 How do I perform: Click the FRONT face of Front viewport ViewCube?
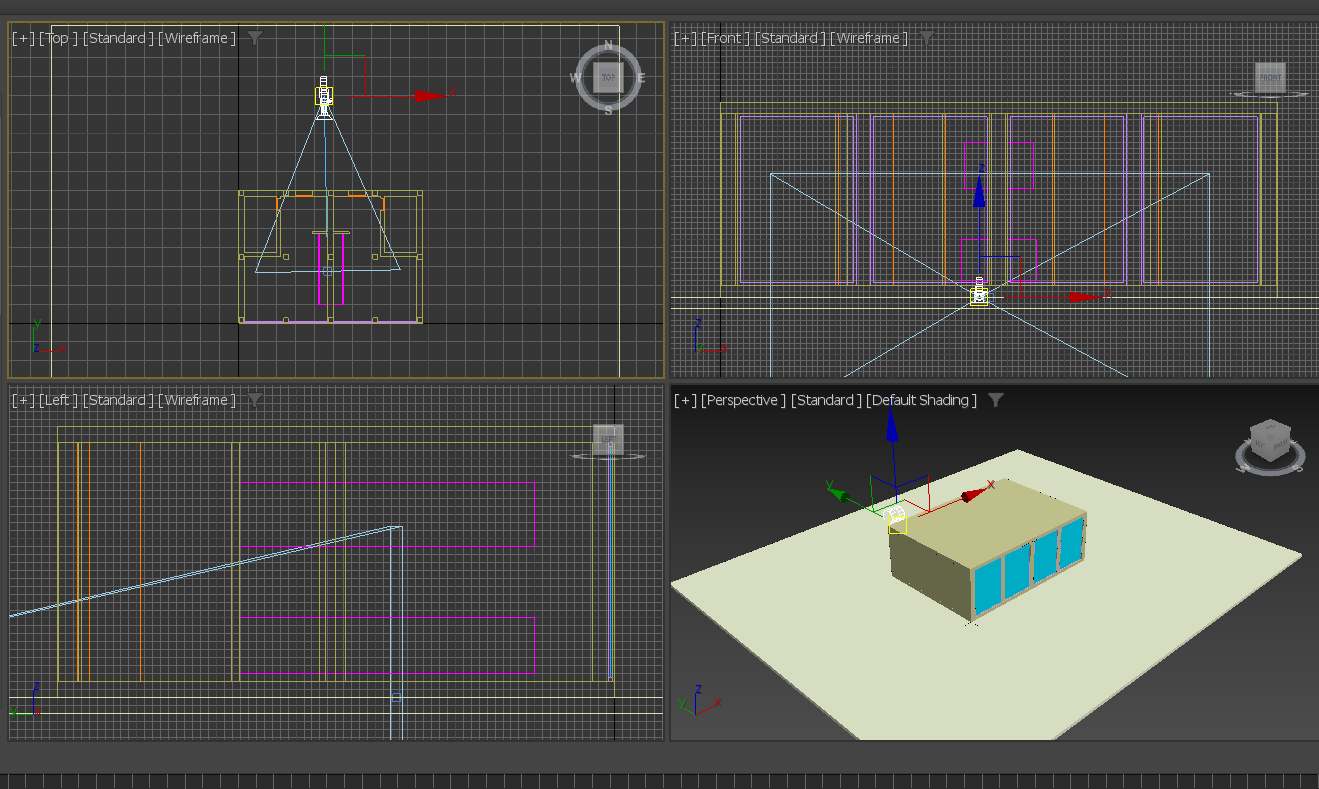1270,77
